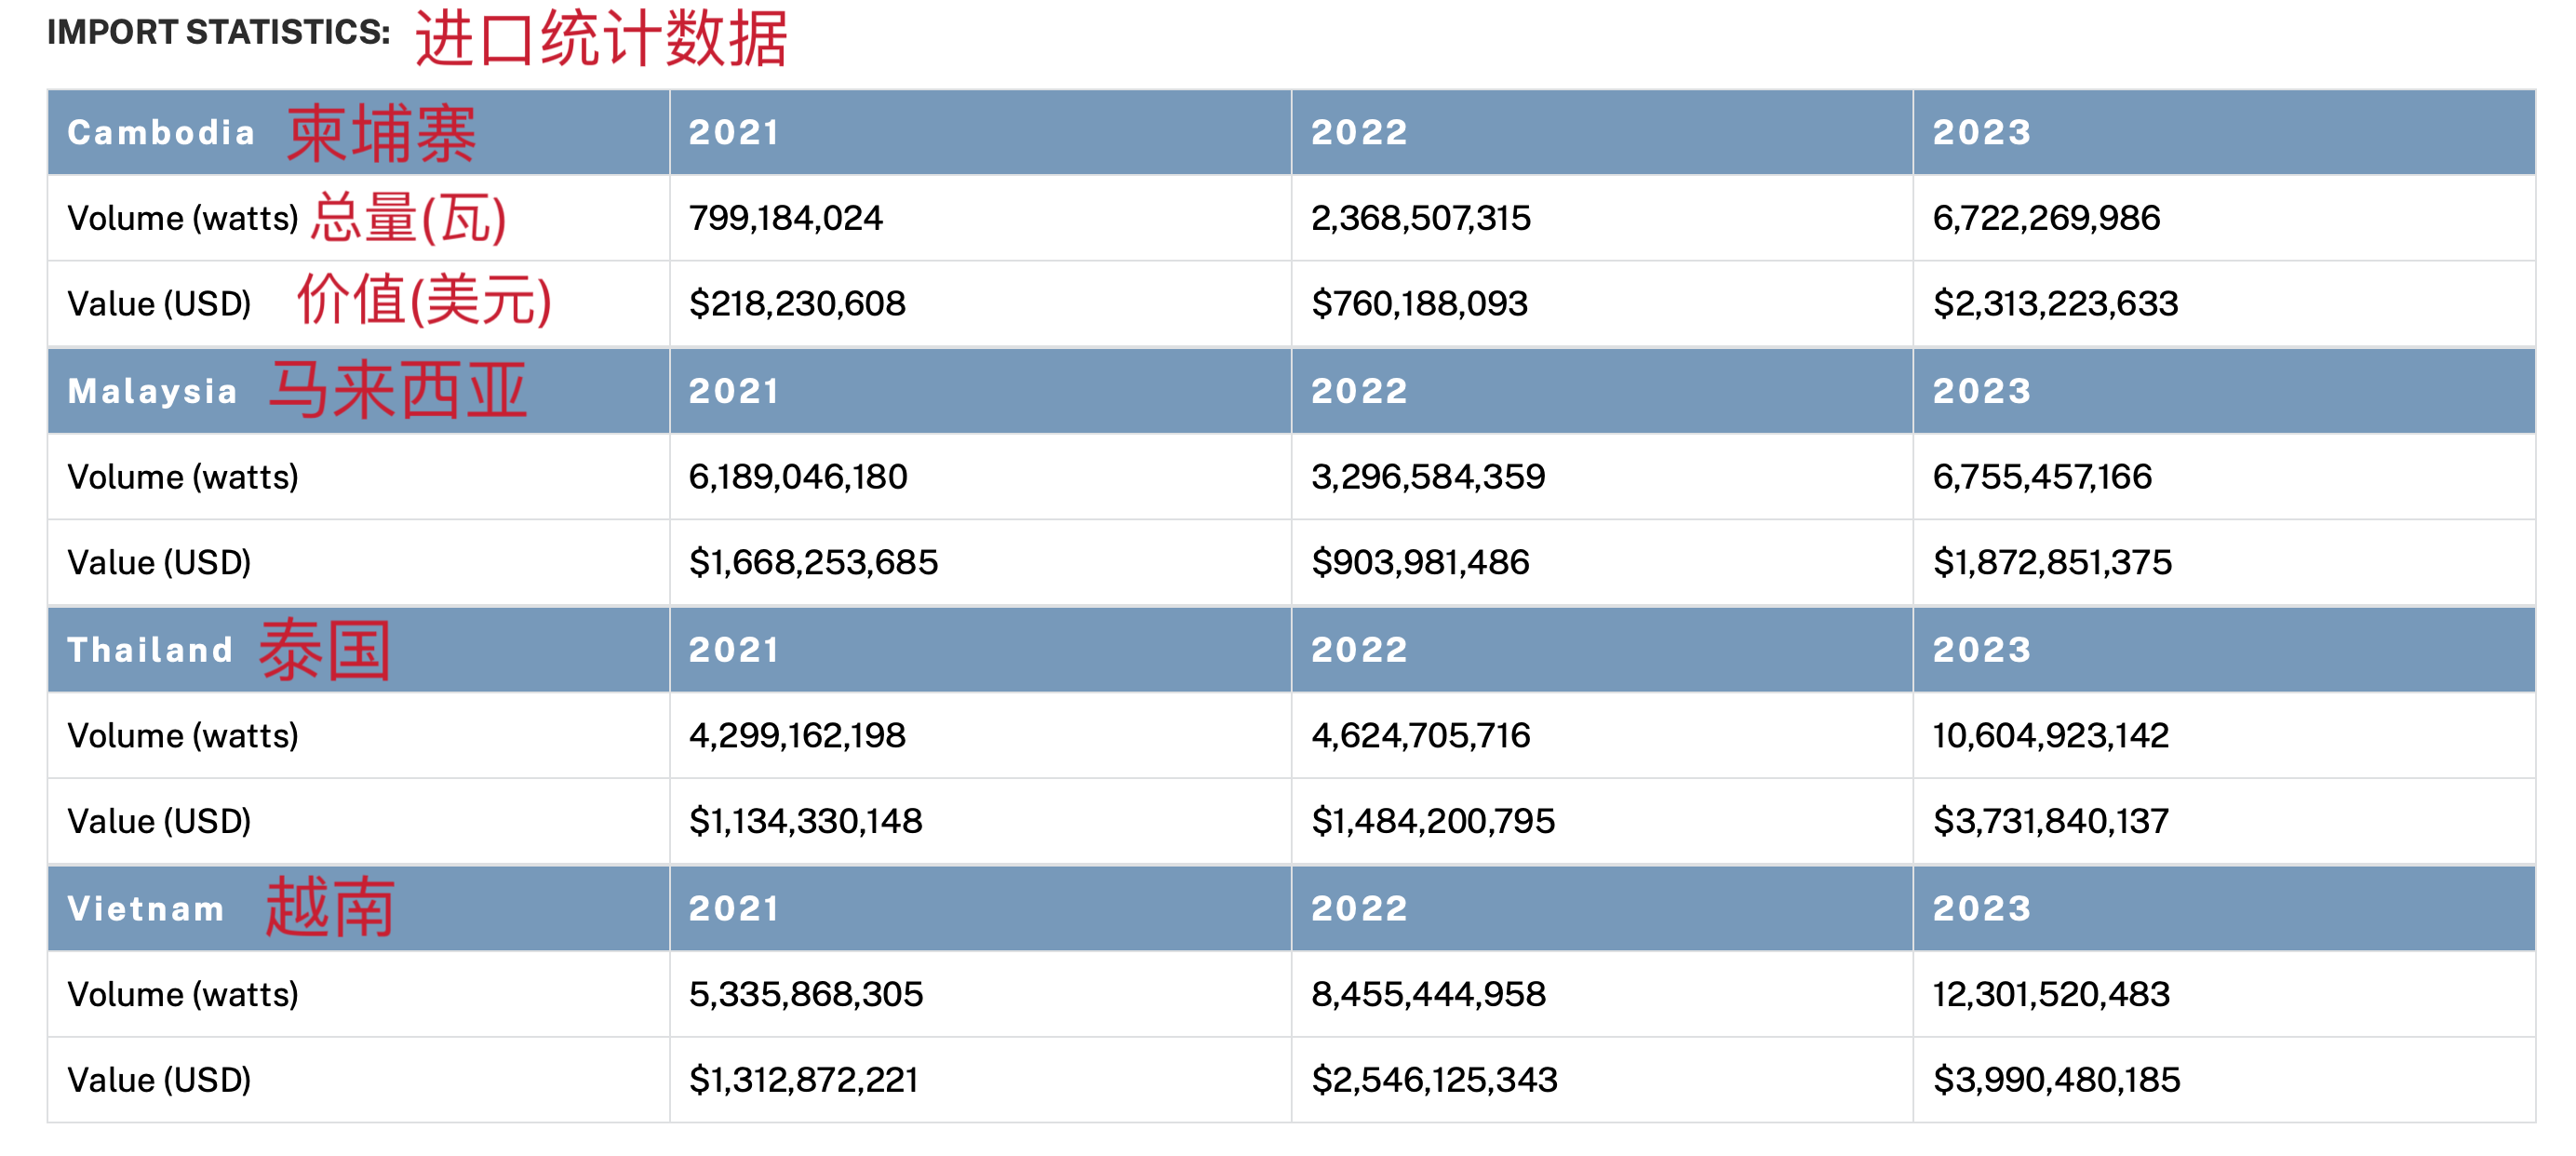Viewport: 2576px width, 1156px height.
Task: Select Malaysia's 2022 volume 3,296,584,359
Action: pyautogui.click(x=1427, y=476)
